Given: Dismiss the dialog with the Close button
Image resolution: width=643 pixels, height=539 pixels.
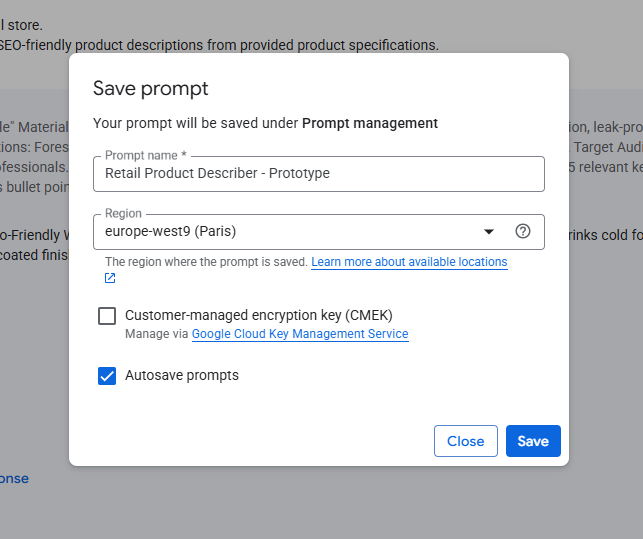Looking at the screenshot, I should tap(465, 441).
